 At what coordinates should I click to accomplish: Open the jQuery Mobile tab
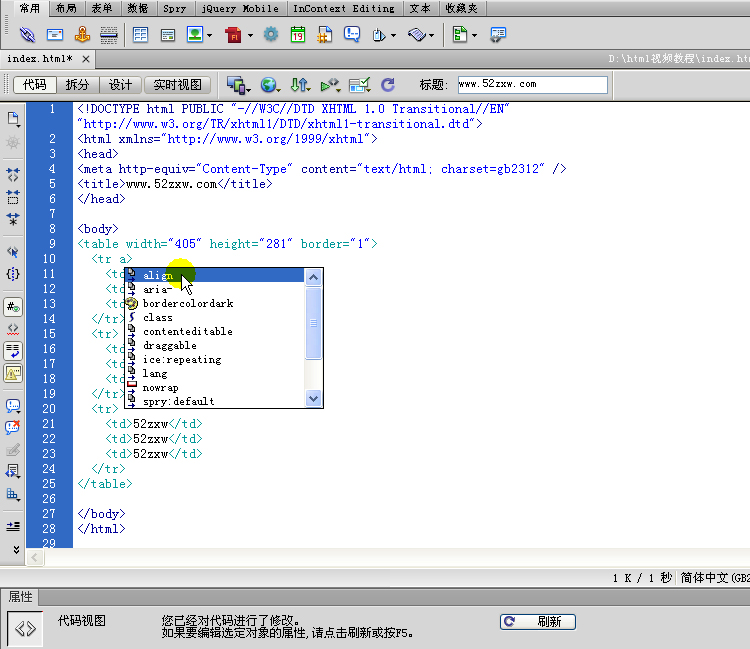click(240, 8)
